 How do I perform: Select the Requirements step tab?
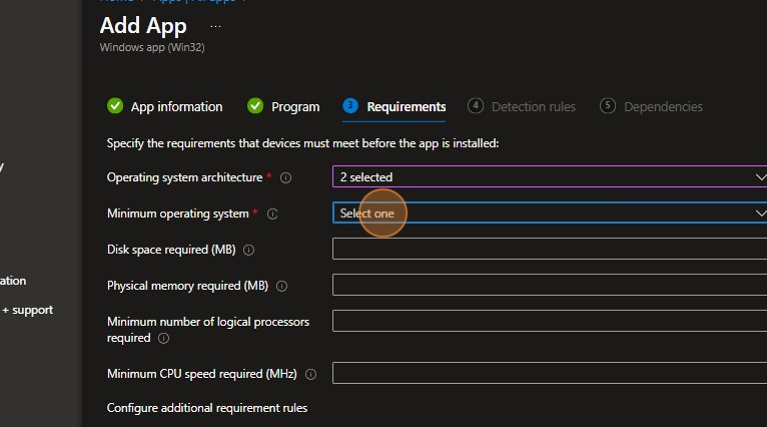395,107
